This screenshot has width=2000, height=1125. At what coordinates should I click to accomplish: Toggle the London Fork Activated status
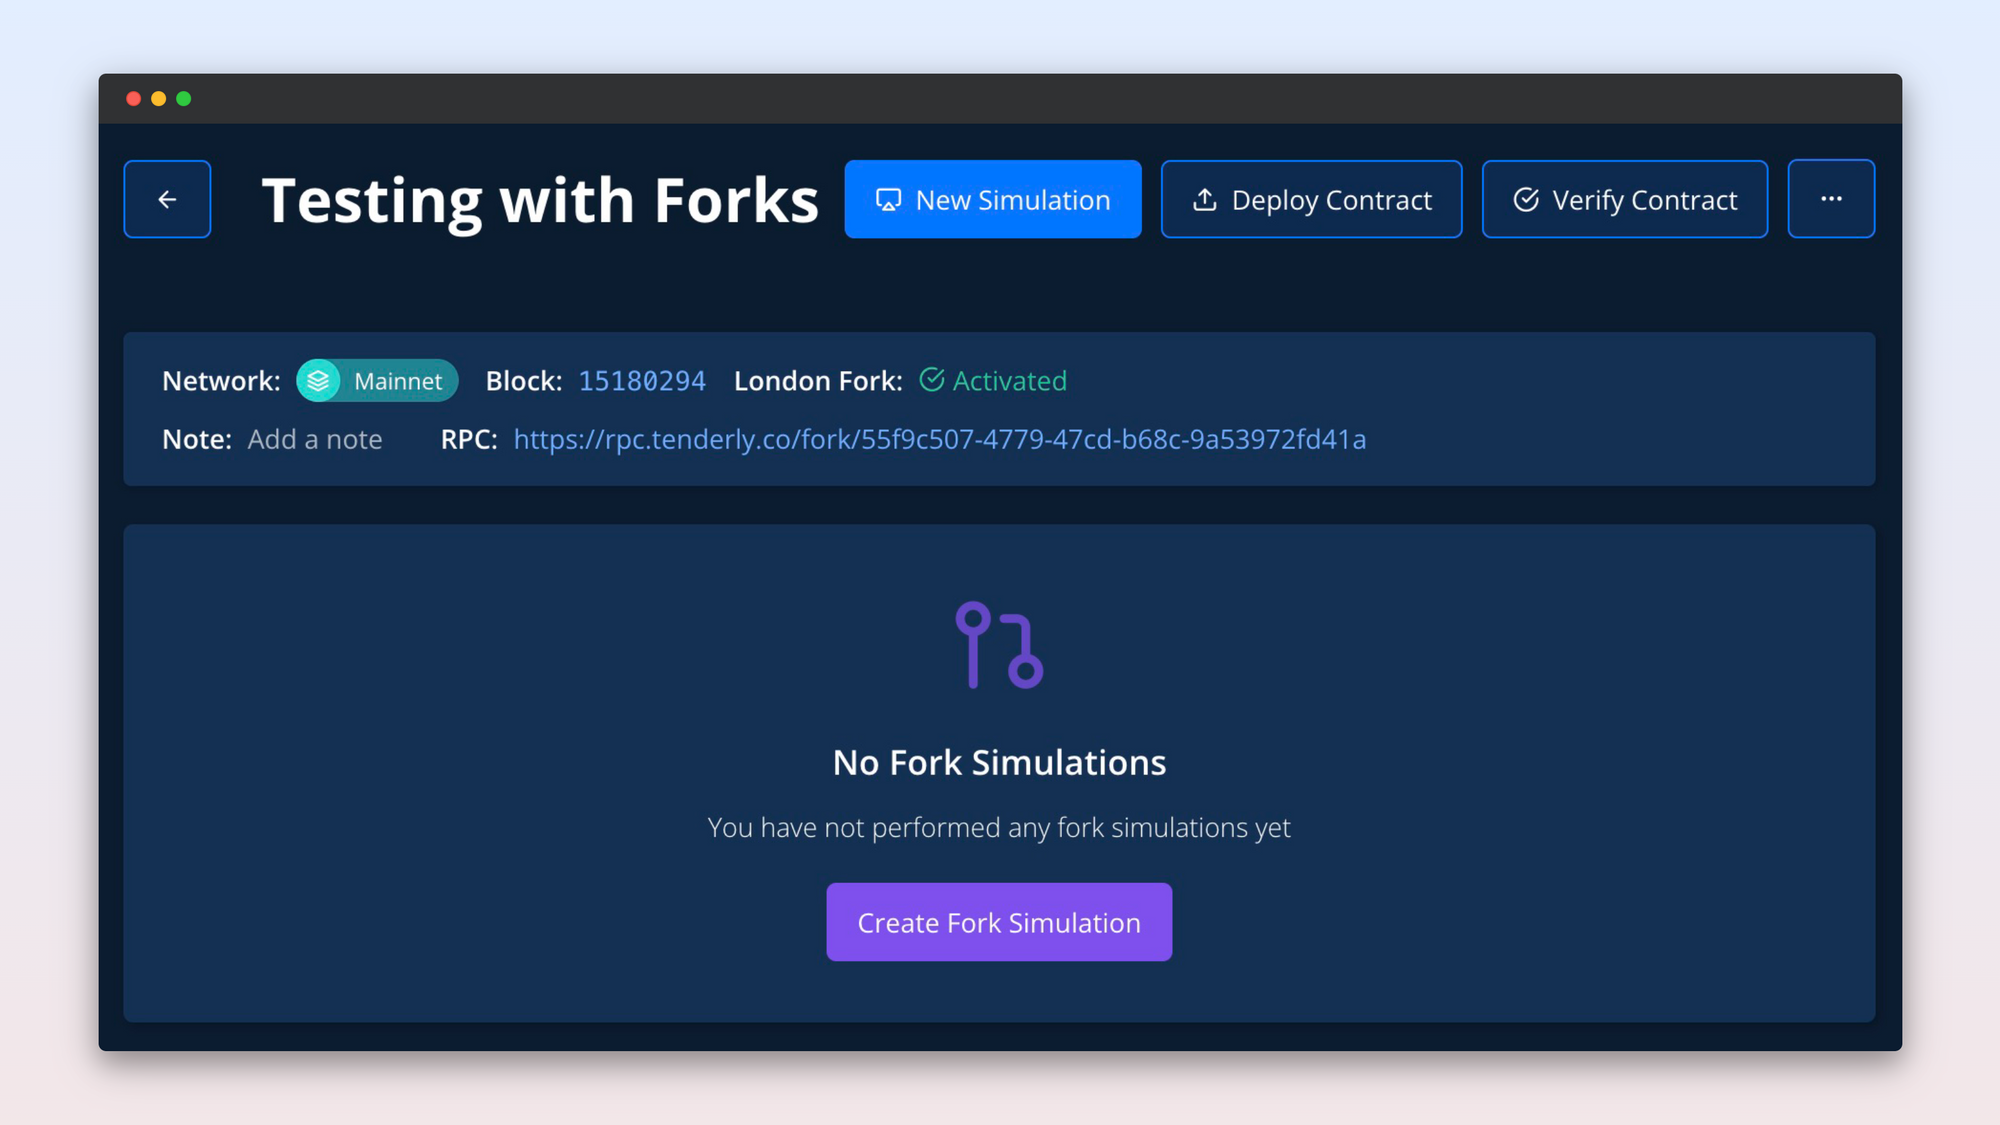tap(1009, 381)
